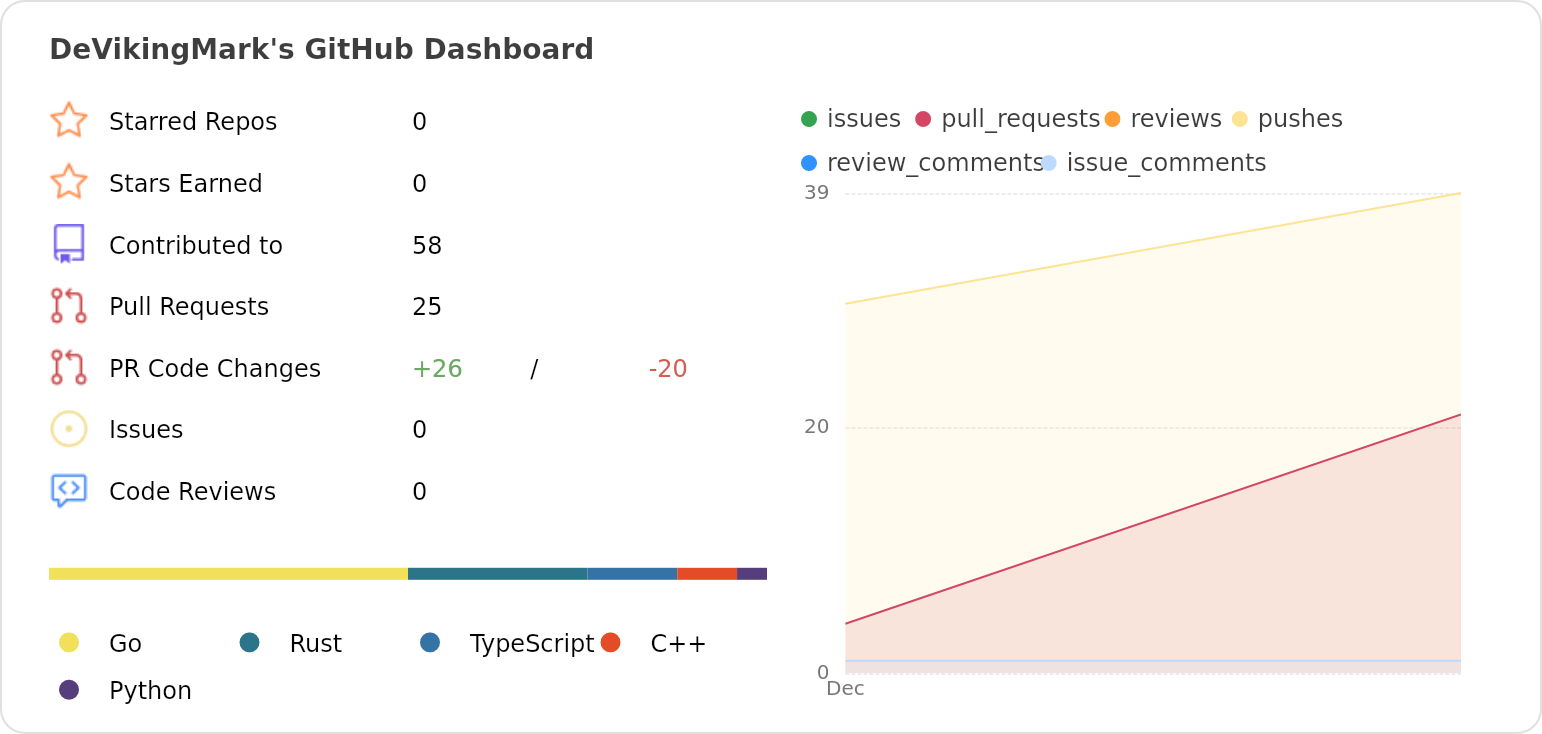Screen dimensions: 1542x734
Task: Click the Rust language label
Action: (x=316, y=644)
